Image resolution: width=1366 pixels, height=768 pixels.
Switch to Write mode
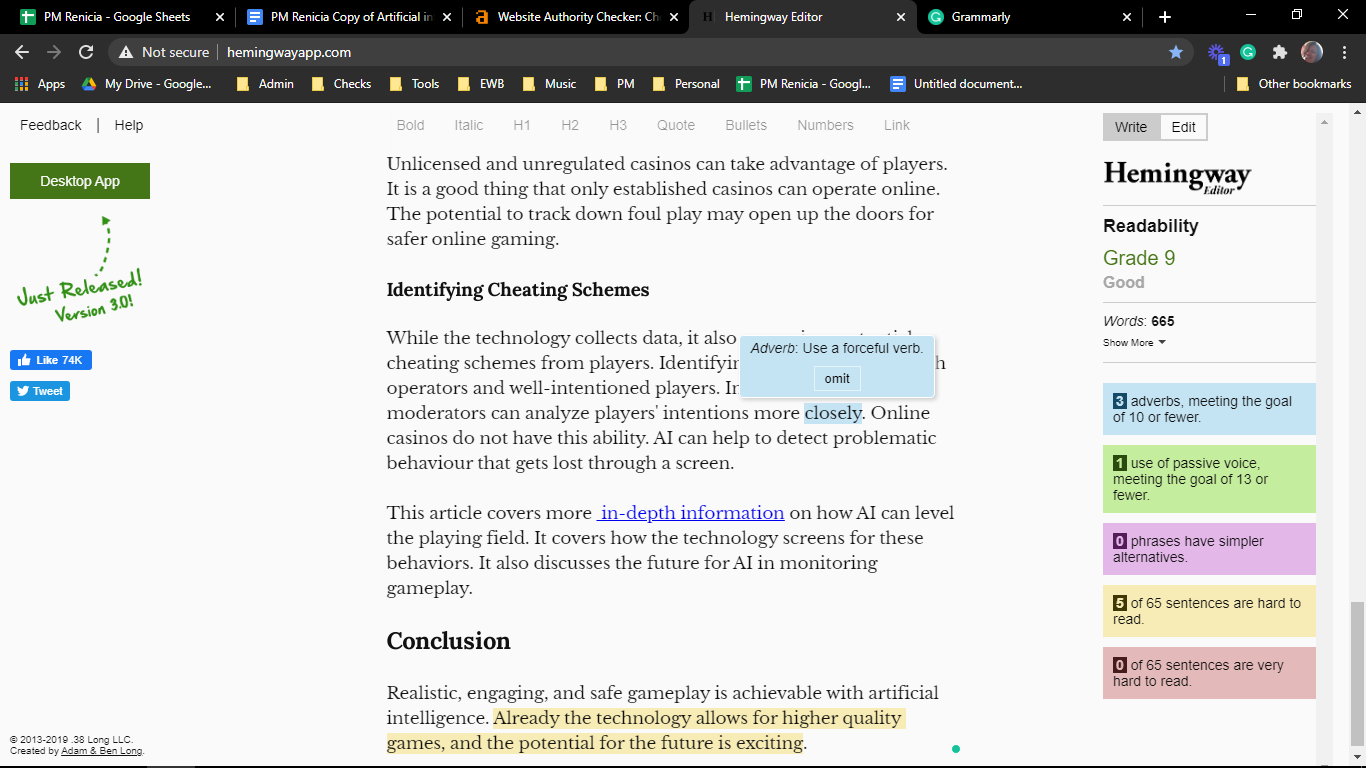1131,127
